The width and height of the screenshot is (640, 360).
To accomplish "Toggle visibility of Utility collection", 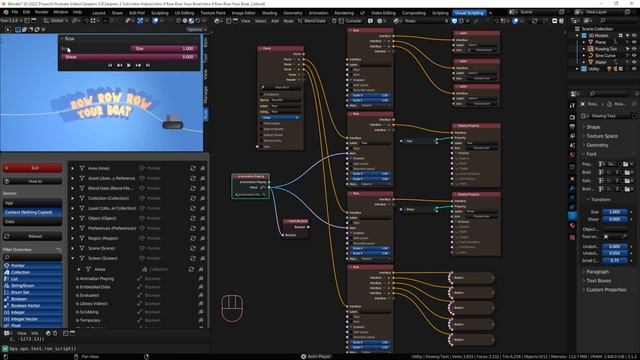I will pyautogui.click(x=634, y=69).
